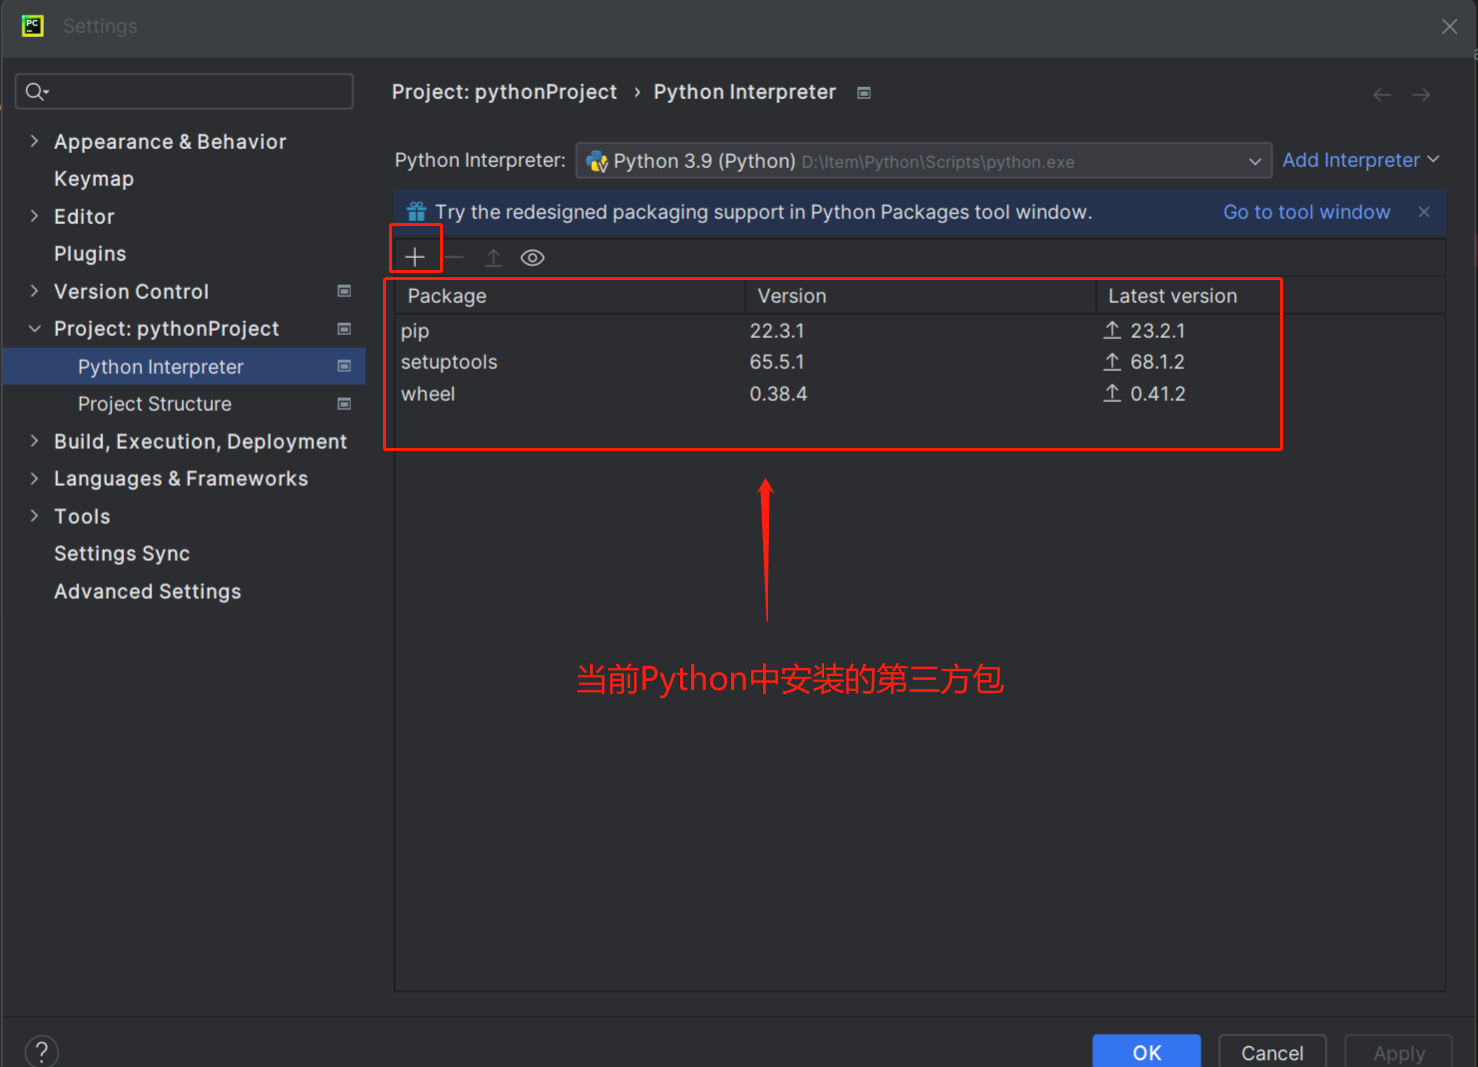This screenshot has width=1478, height=1067.
Task: Click the PyCharm logo in the title bar
Action: 32,26
